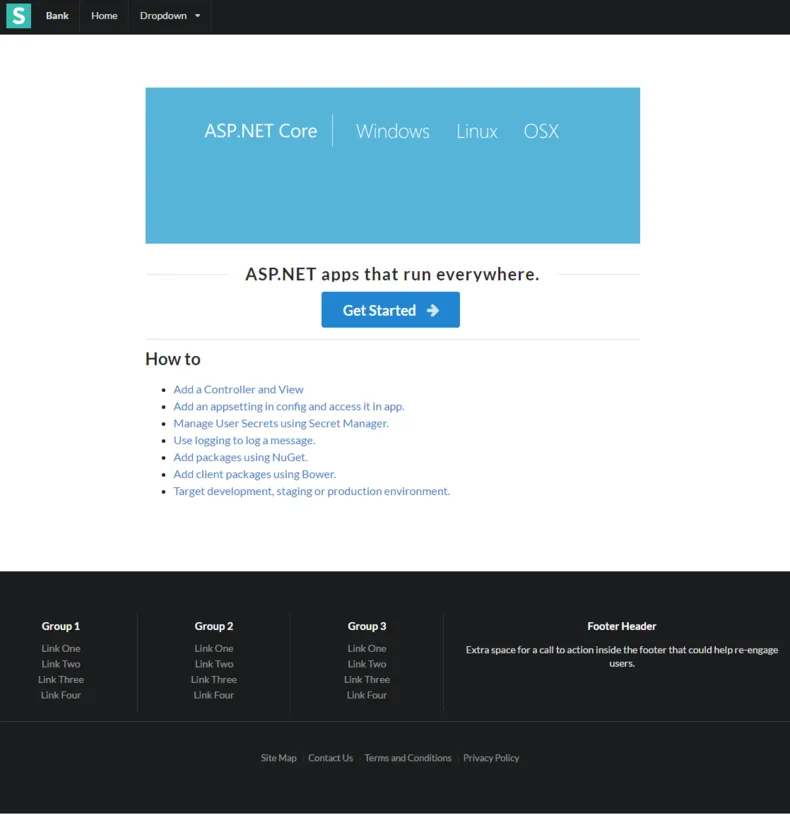790x815 pixels.
Task: Open Manage User Secrets link
Action: 281,423
